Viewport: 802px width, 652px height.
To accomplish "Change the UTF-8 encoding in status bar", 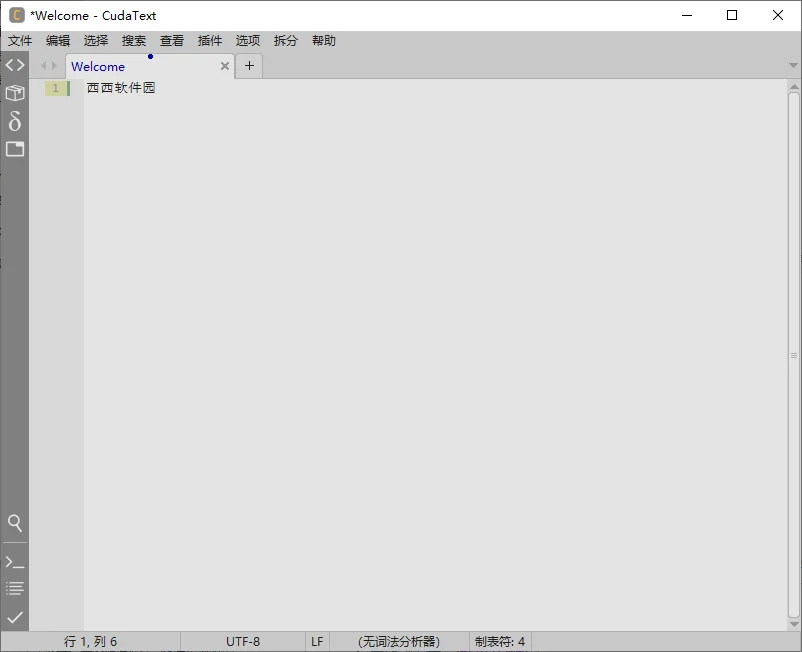I will [x=243, y=641].
